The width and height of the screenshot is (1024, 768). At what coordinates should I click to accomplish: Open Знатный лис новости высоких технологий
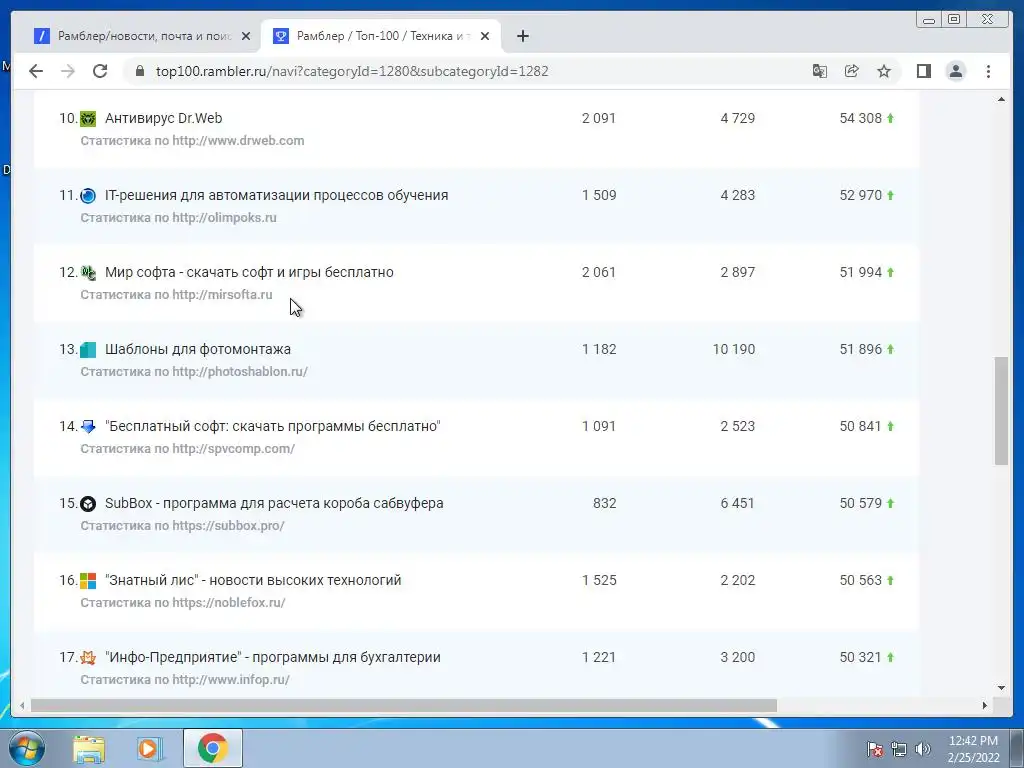pos(253,581)
